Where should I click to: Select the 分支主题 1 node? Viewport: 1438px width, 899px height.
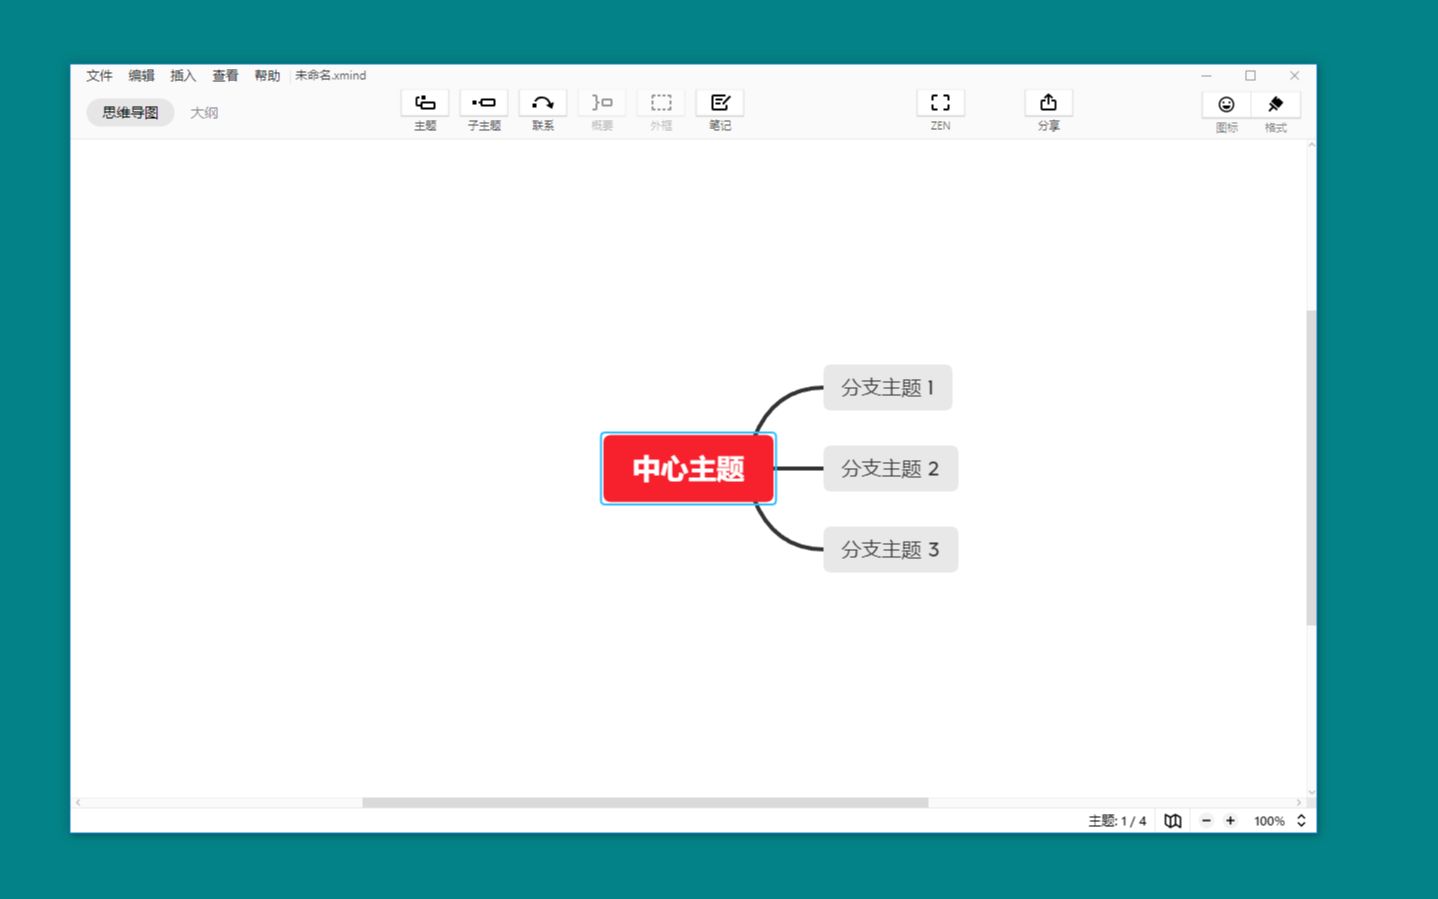pos(888,388)
